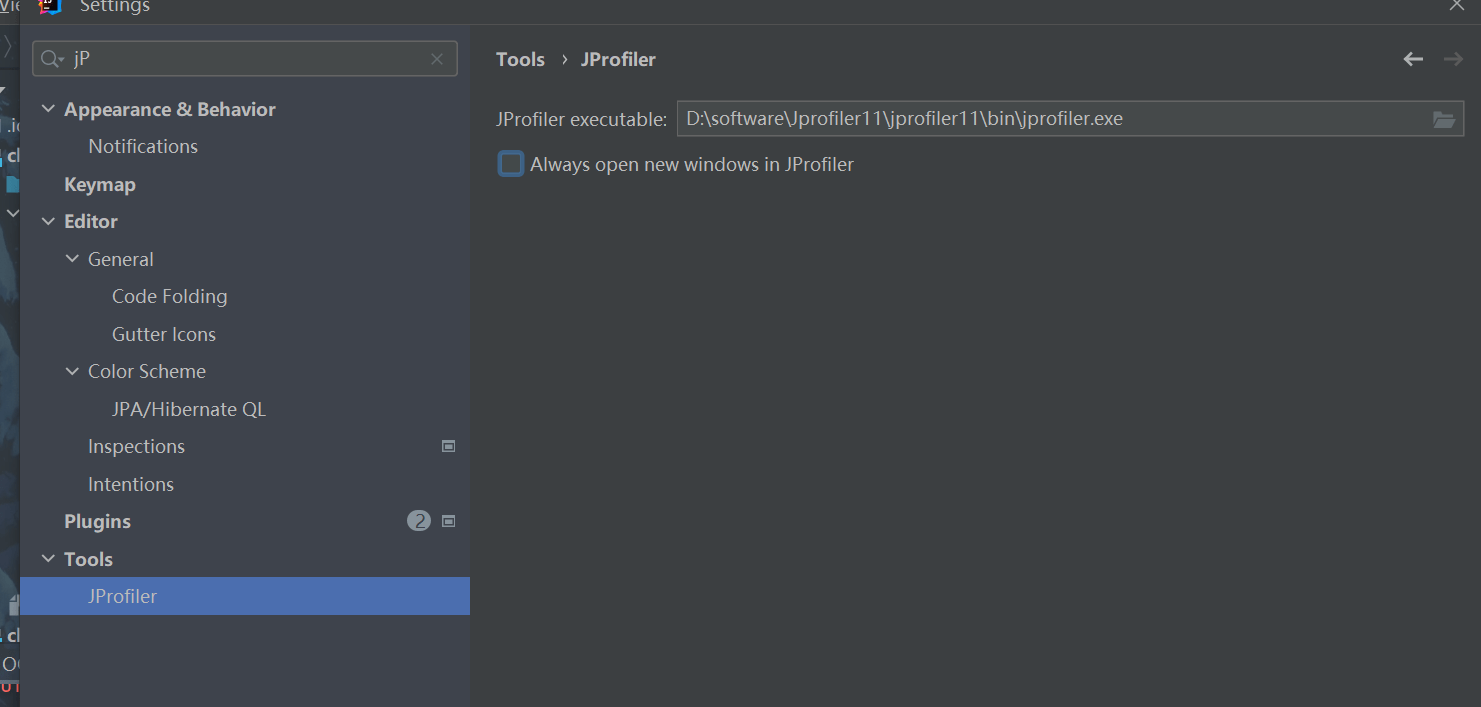Screen dimensions: 1481x707
Task: Click the Plugins update count badge
Action: pyautogui.click(x=419, y=521)
